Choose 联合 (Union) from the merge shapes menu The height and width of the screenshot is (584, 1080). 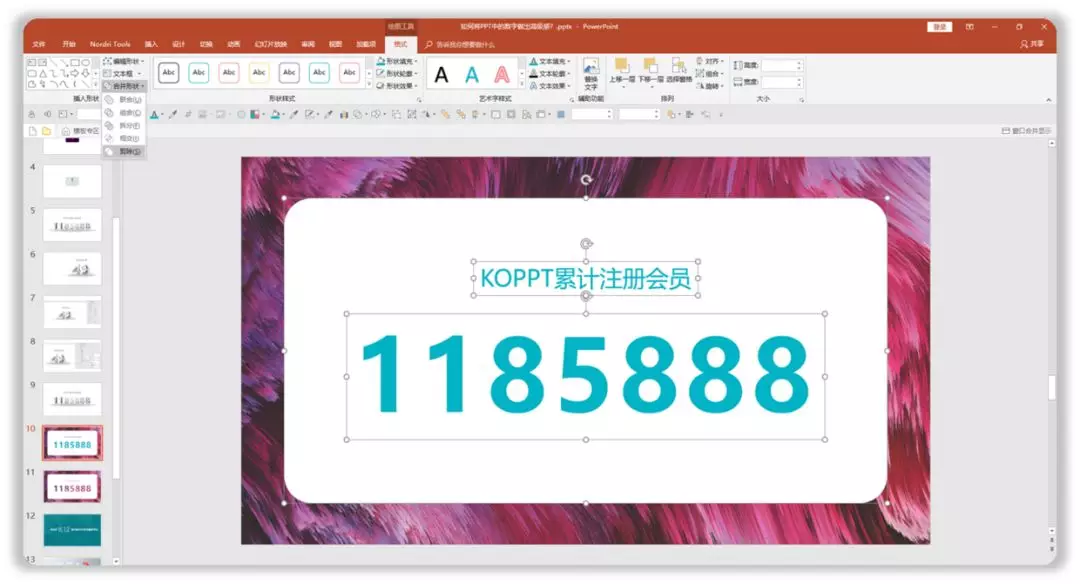pyautogui.click(x=124, y=100)
